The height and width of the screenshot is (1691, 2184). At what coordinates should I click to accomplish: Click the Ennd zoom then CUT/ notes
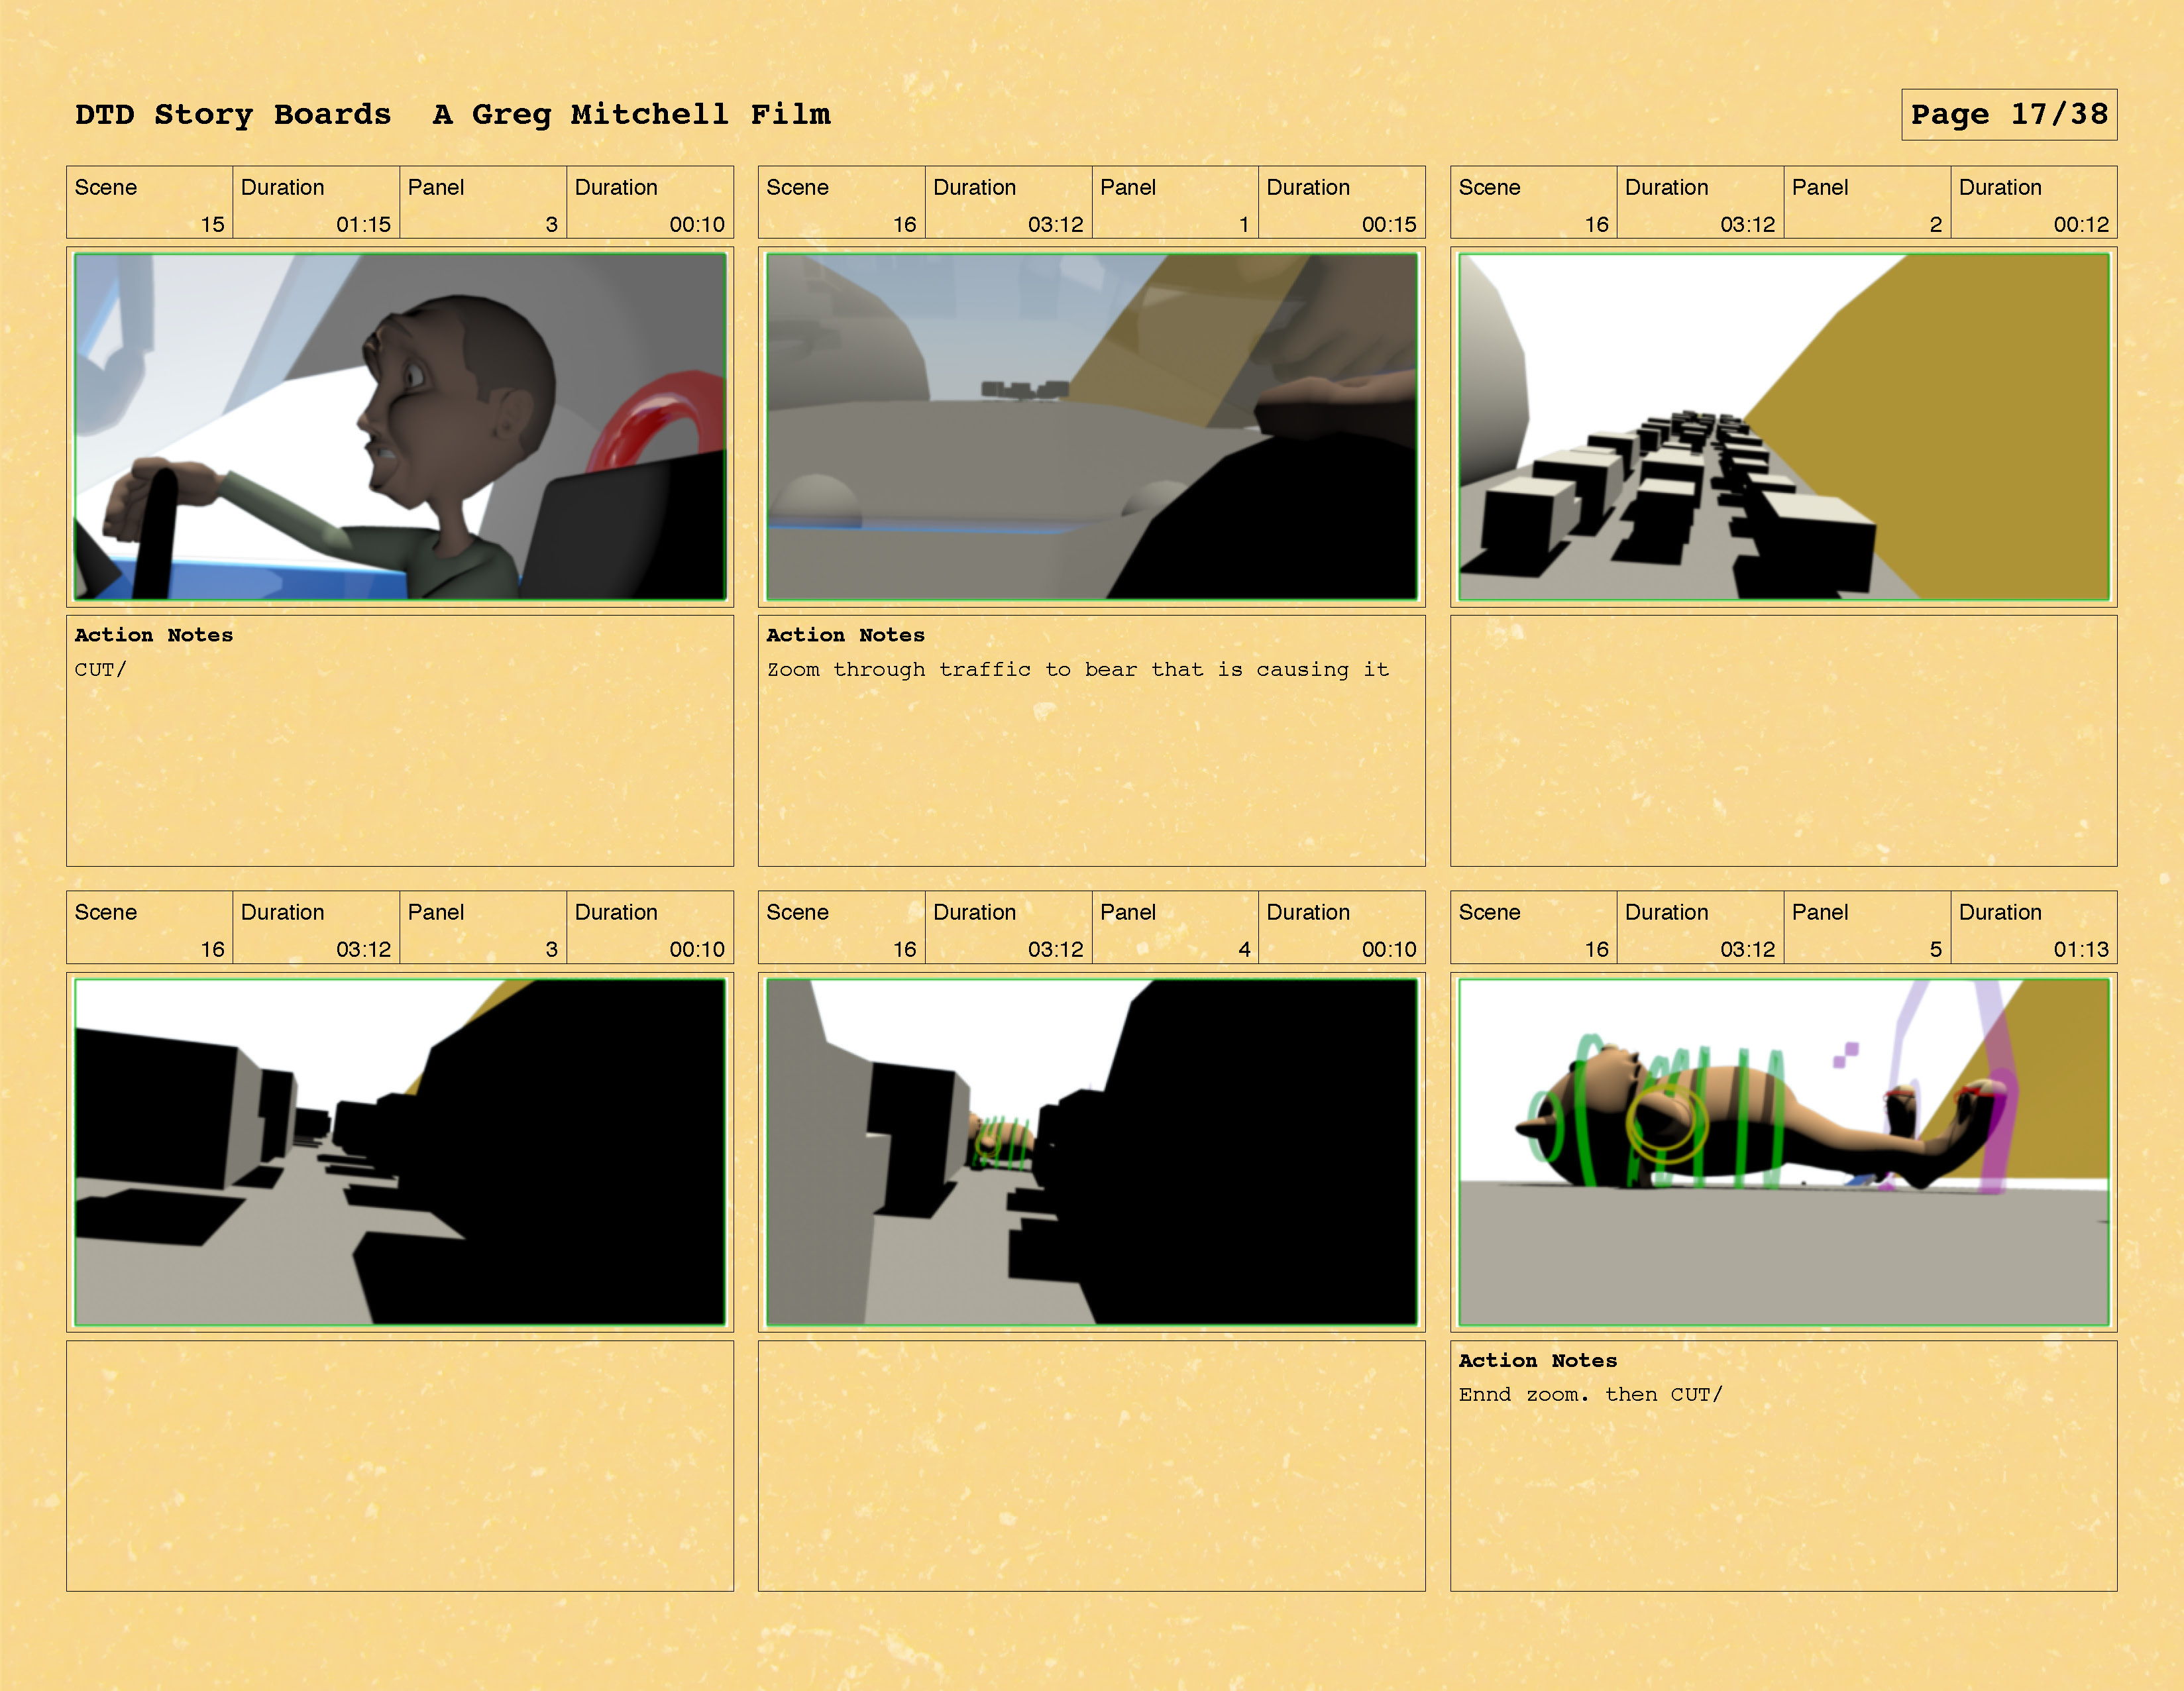[1590, 1395]
